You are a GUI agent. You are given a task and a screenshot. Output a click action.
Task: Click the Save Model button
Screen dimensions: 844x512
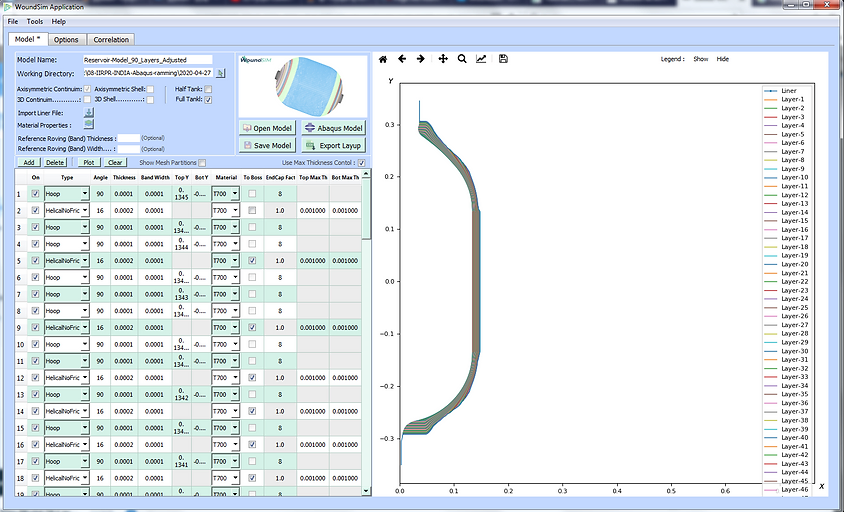click(268, 145)
